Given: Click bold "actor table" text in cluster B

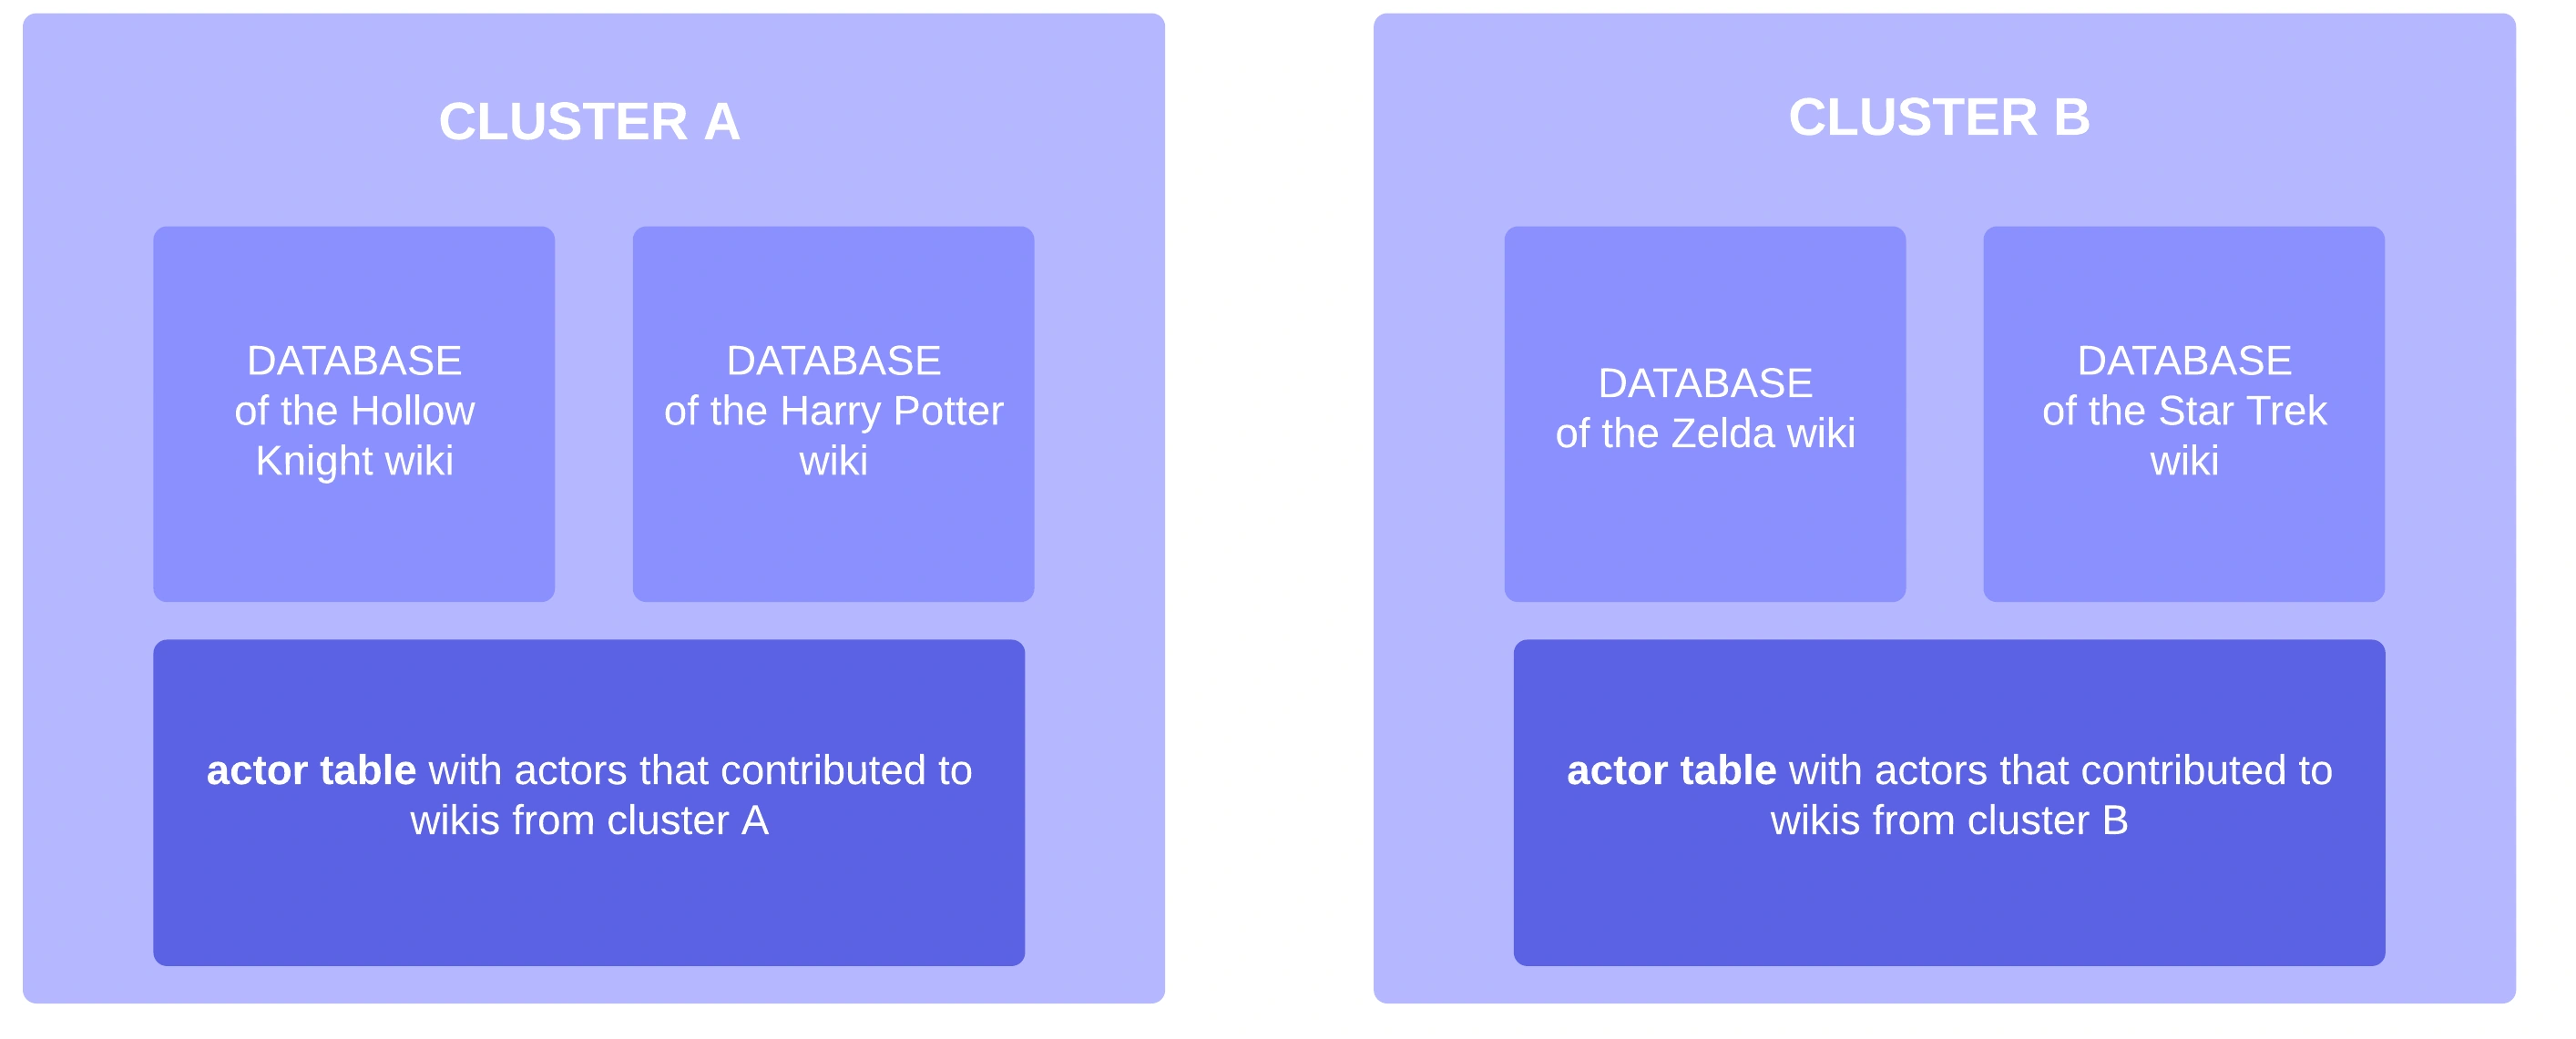Looking at the screenshot, I should [x=1671, y=770].
